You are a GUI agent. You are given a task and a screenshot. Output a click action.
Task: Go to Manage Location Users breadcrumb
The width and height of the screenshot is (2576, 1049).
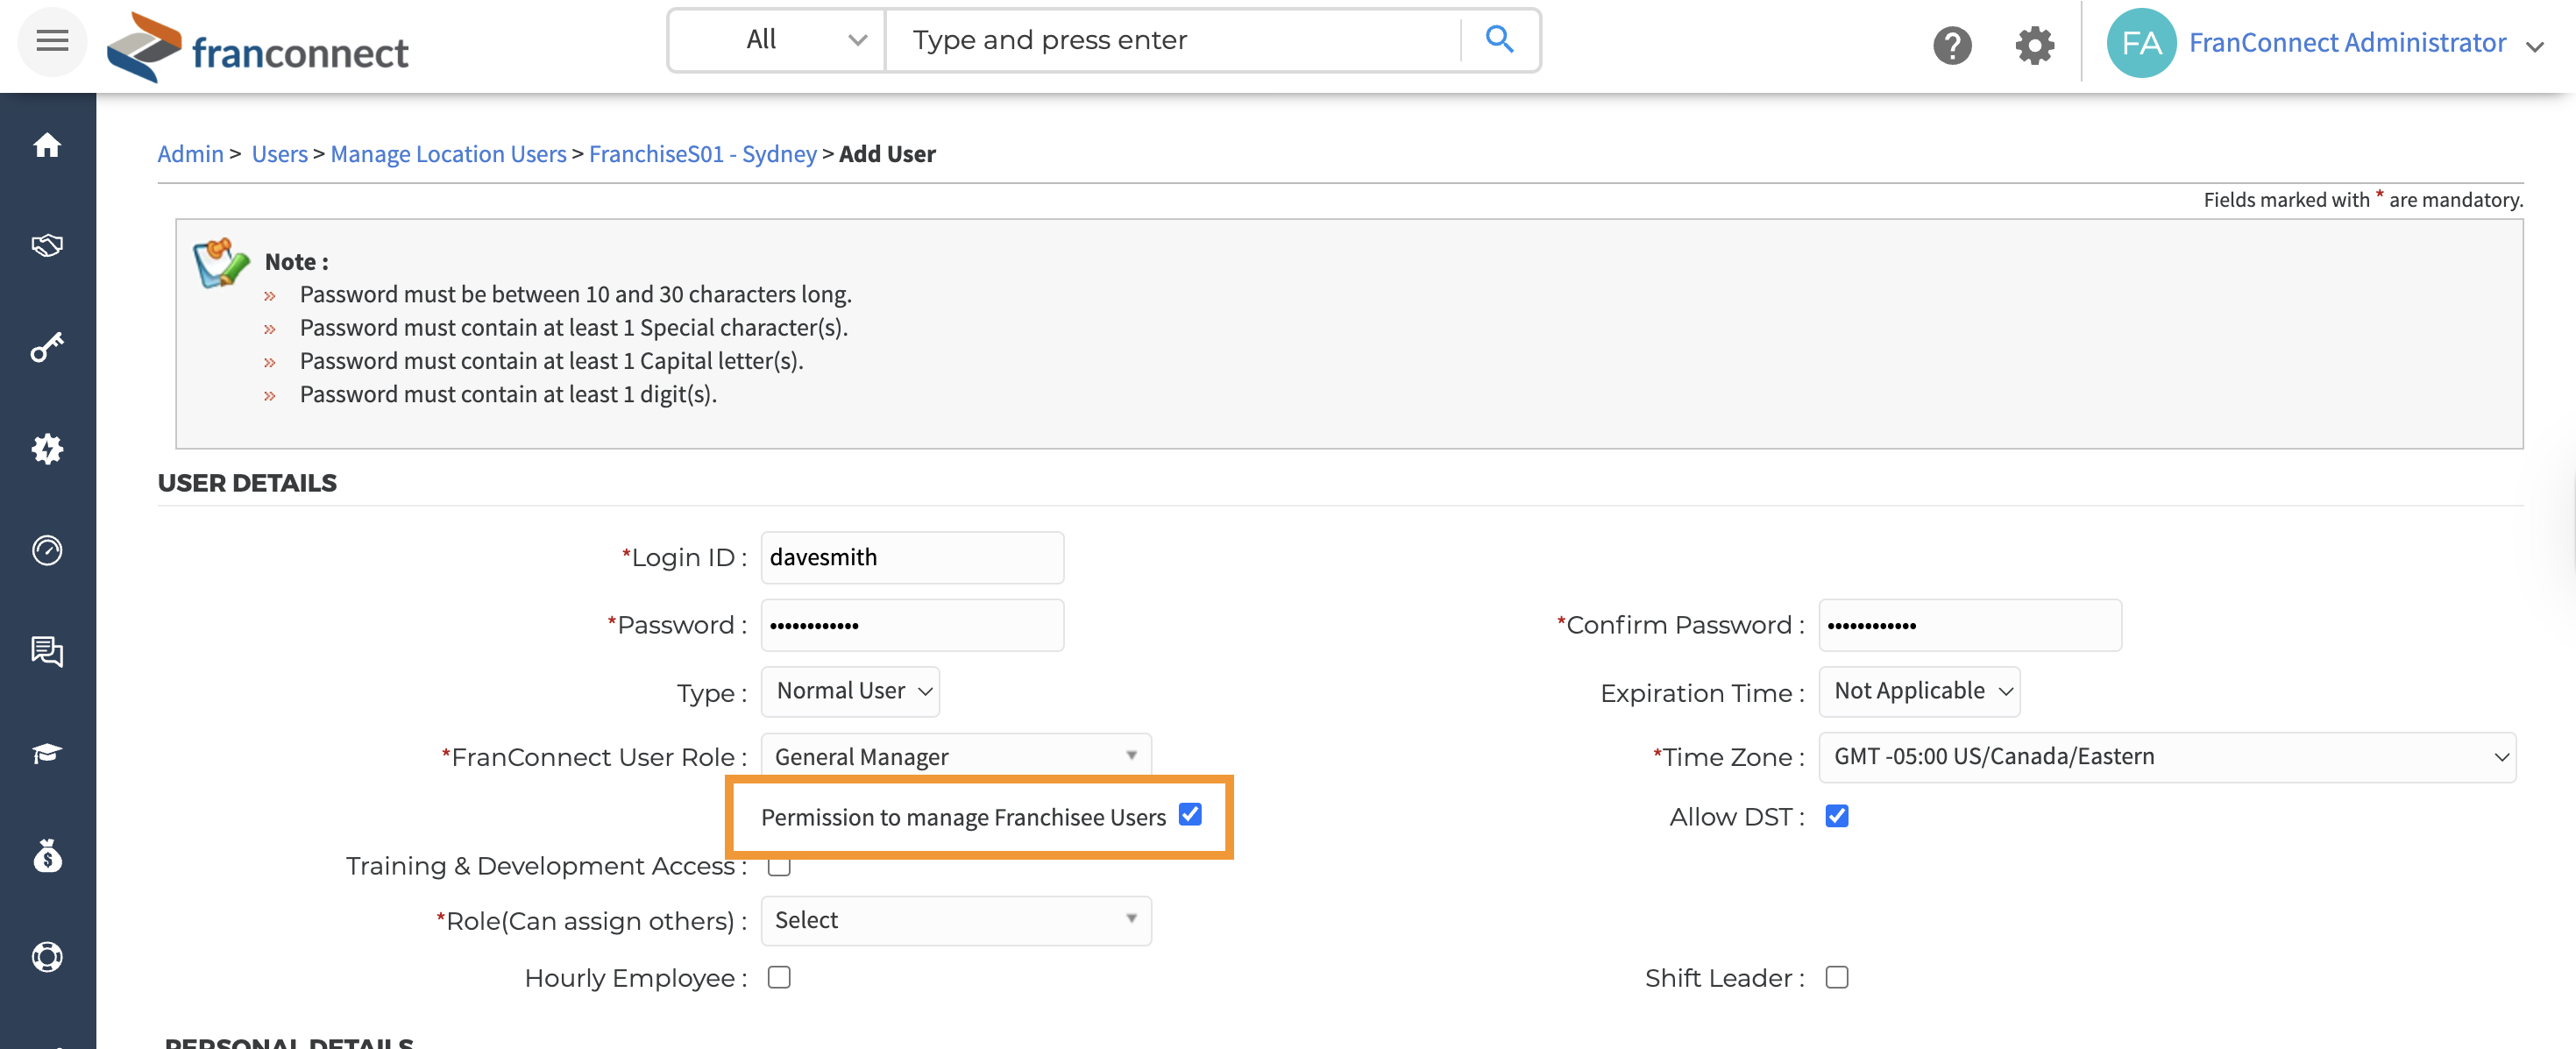click(448, 154)
